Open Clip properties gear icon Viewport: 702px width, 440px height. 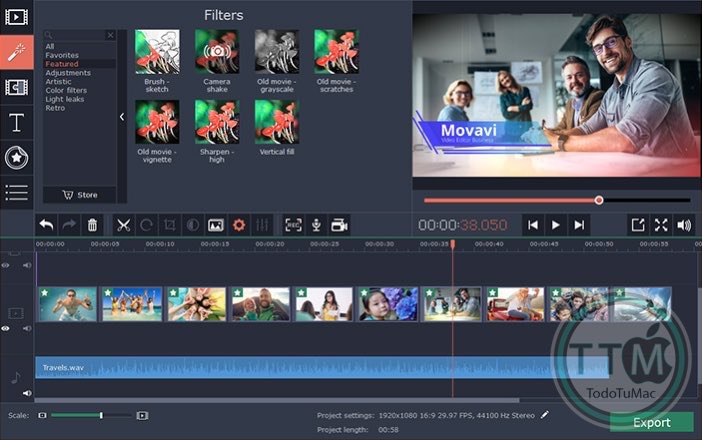point(239,225)
